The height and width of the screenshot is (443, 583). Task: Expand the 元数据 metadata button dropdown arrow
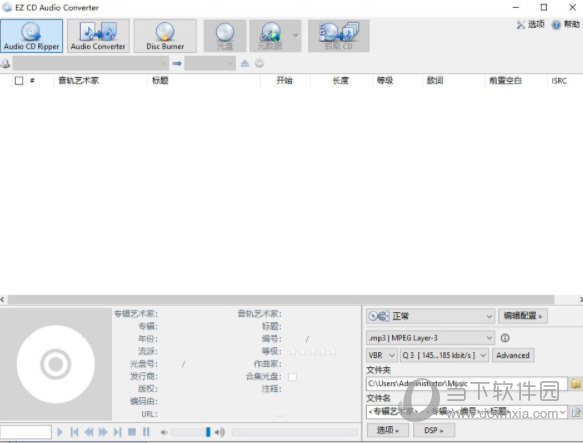click(x=296, y=36)
